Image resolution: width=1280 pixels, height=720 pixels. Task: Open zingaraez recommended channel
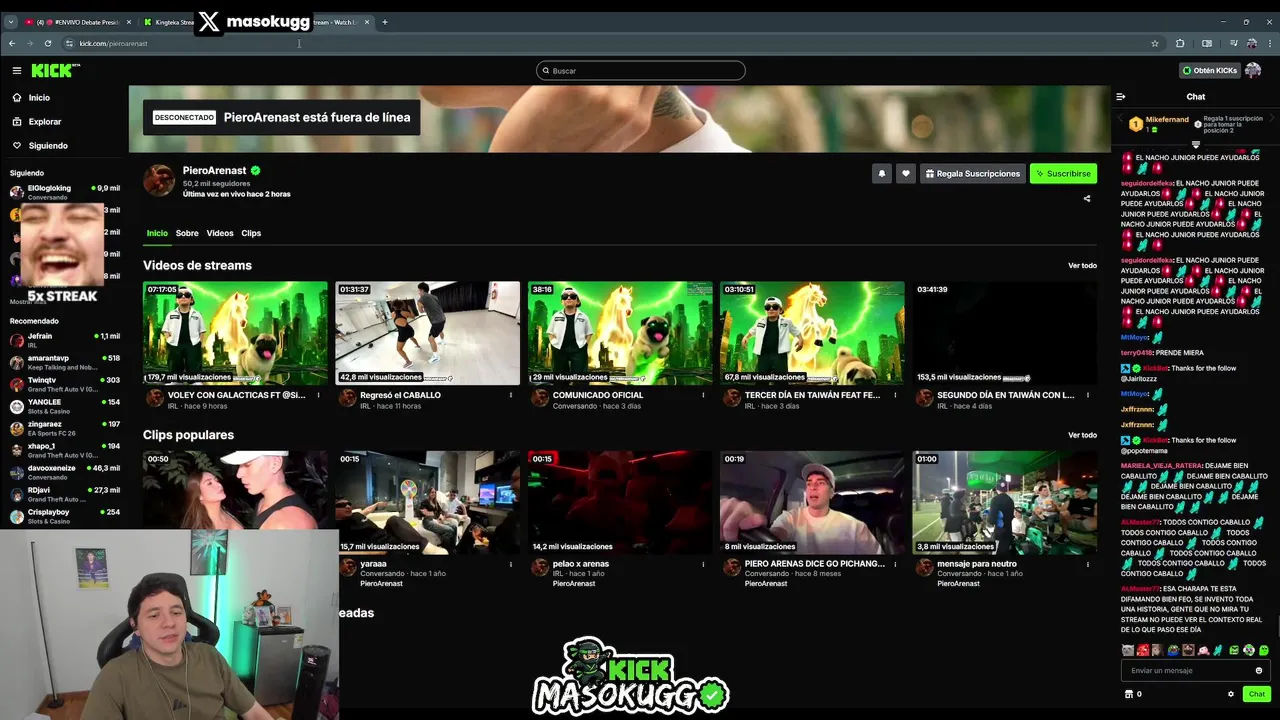click(64, 428)
